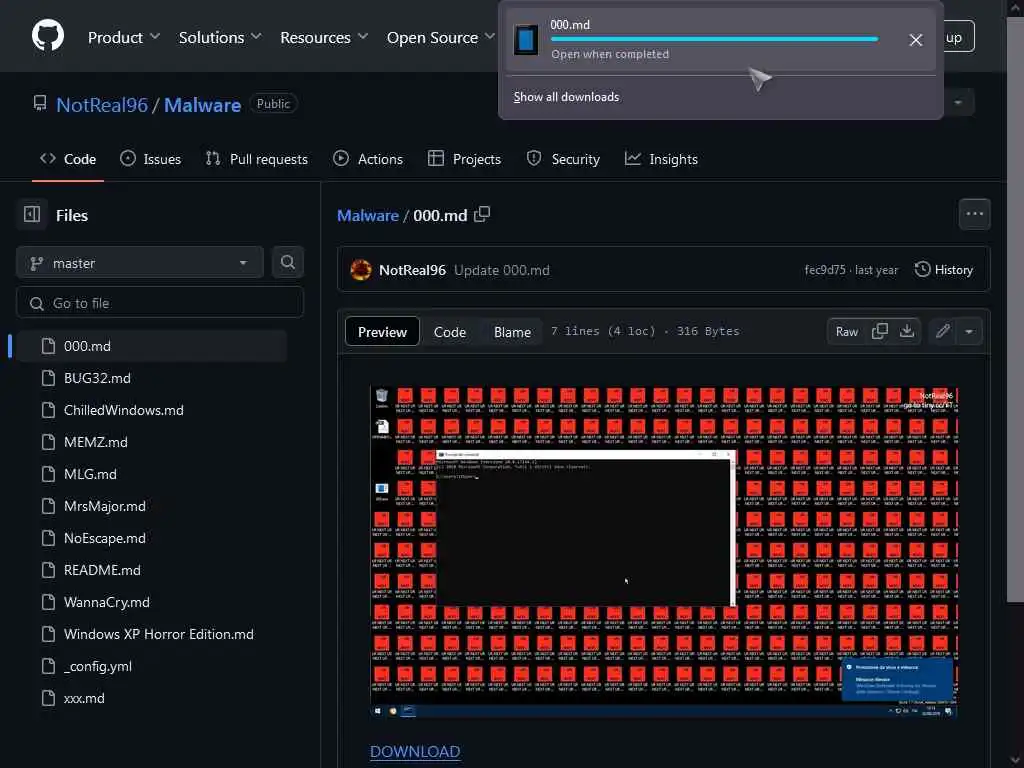The image size is (1024, 768).
Task: Open commit fec9d75
Action: pos(825,270)
